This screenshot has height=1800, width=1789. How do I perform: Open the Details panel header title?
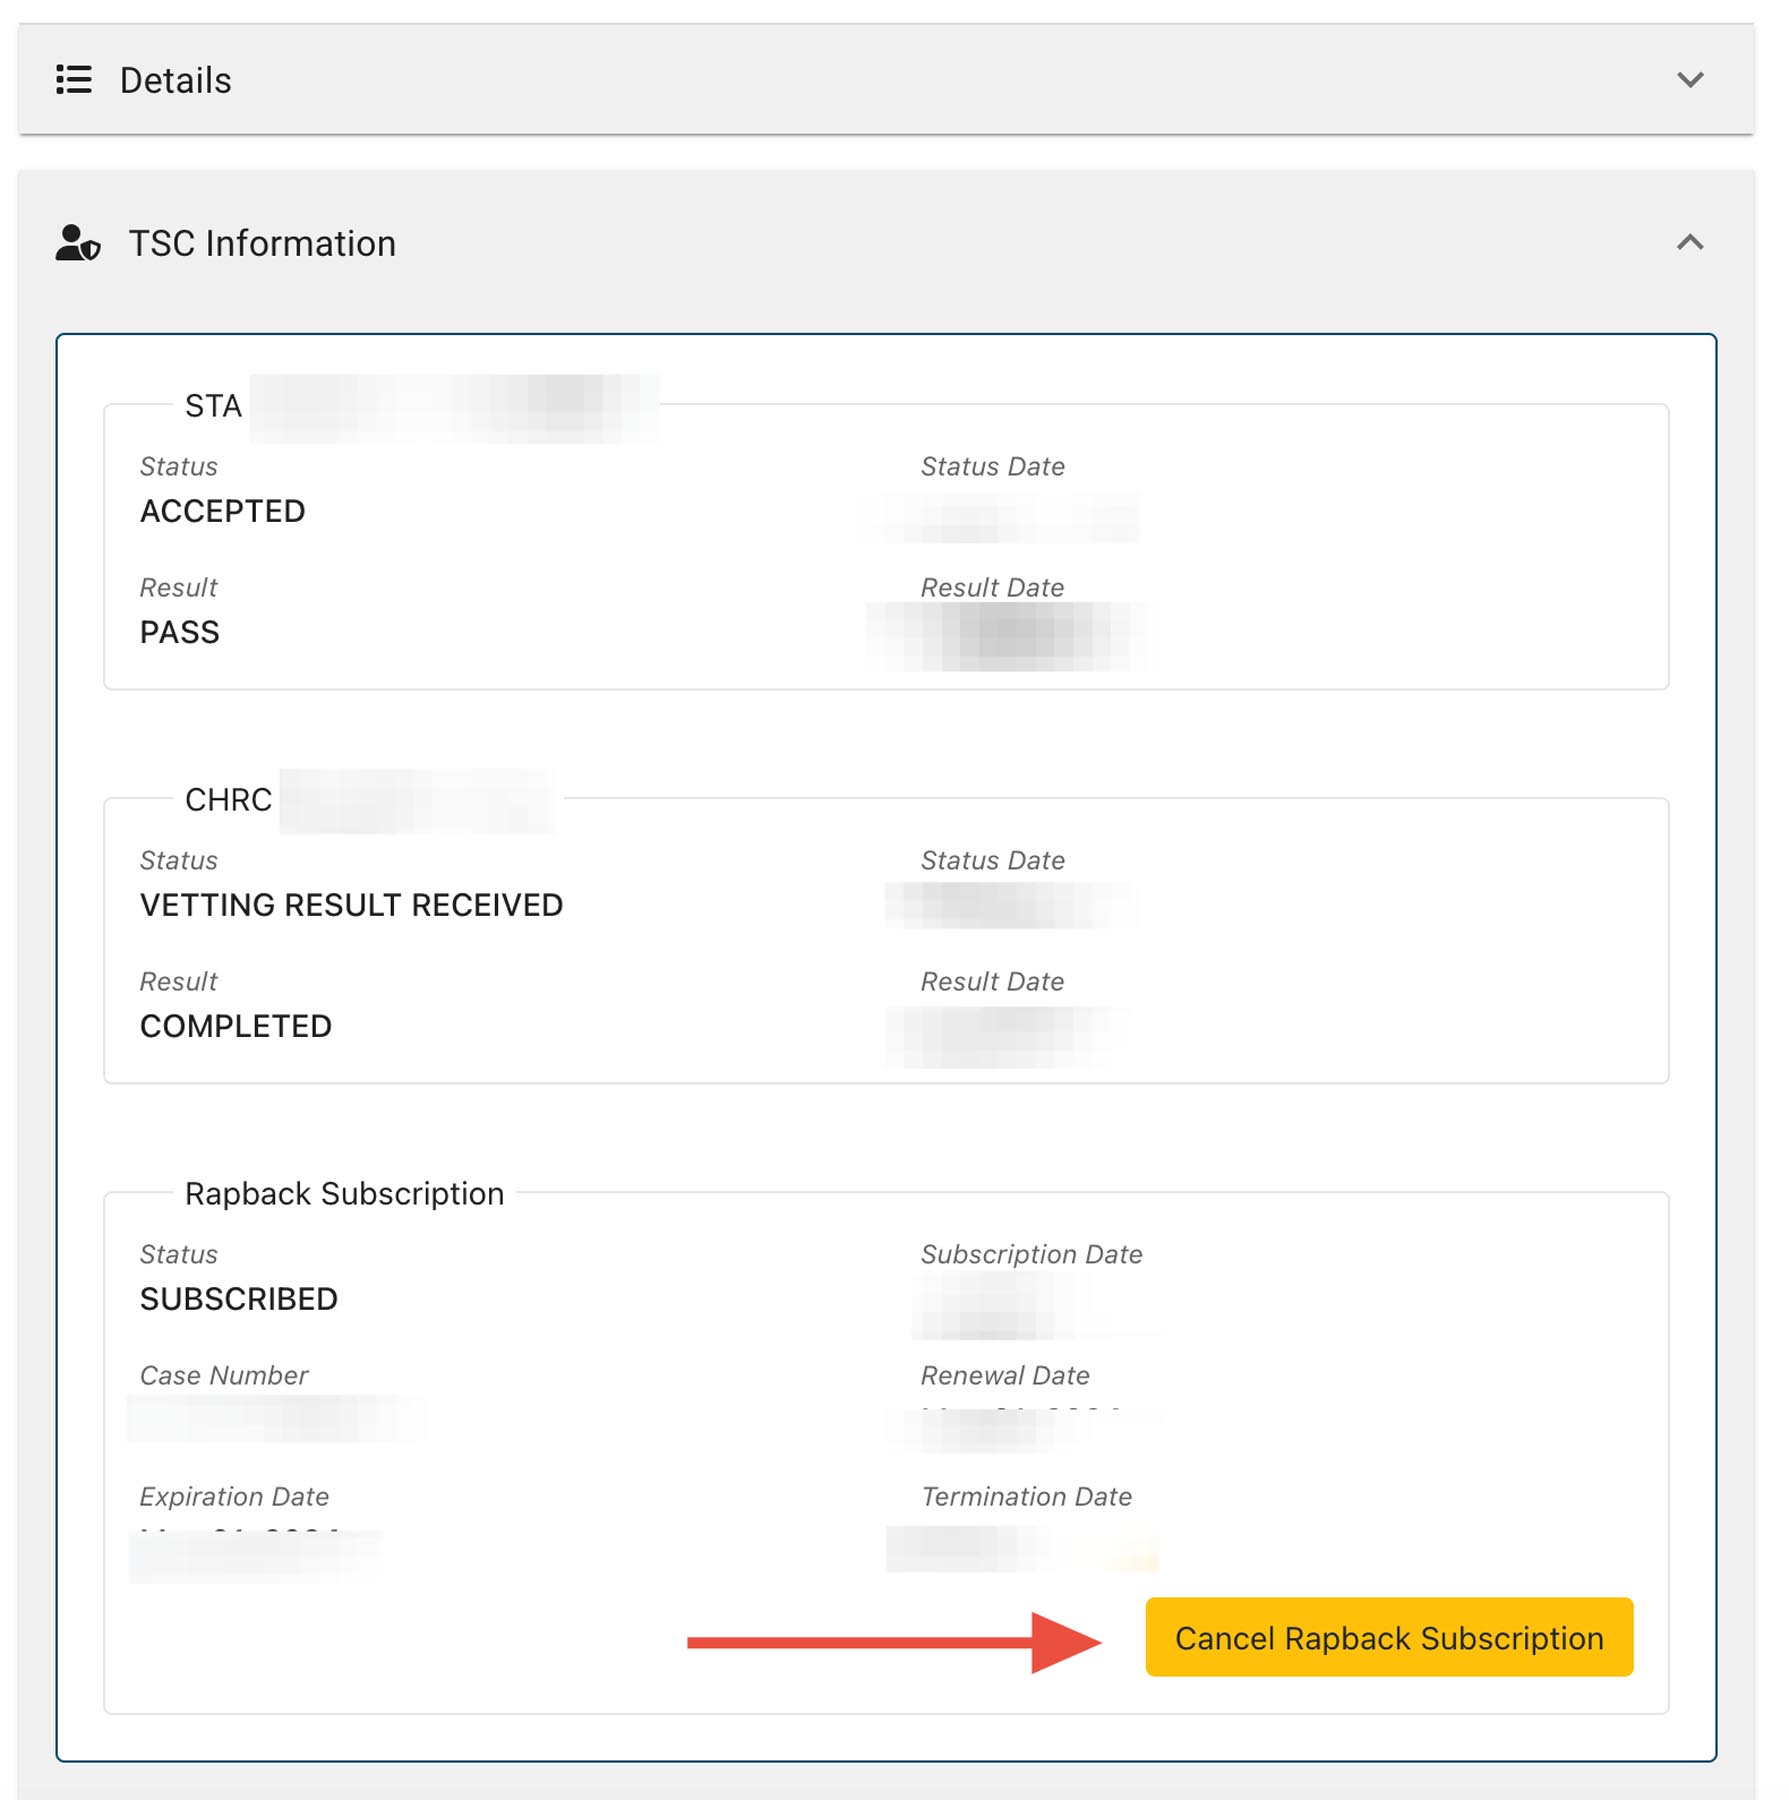[x=175, y=80]
